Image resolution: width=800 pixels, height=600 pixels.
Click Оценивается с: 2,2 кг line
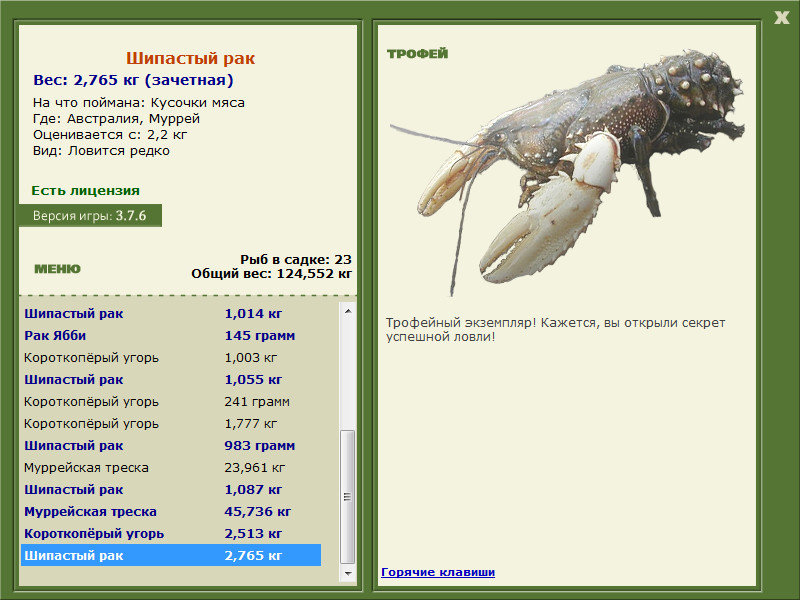click(110, 135)
